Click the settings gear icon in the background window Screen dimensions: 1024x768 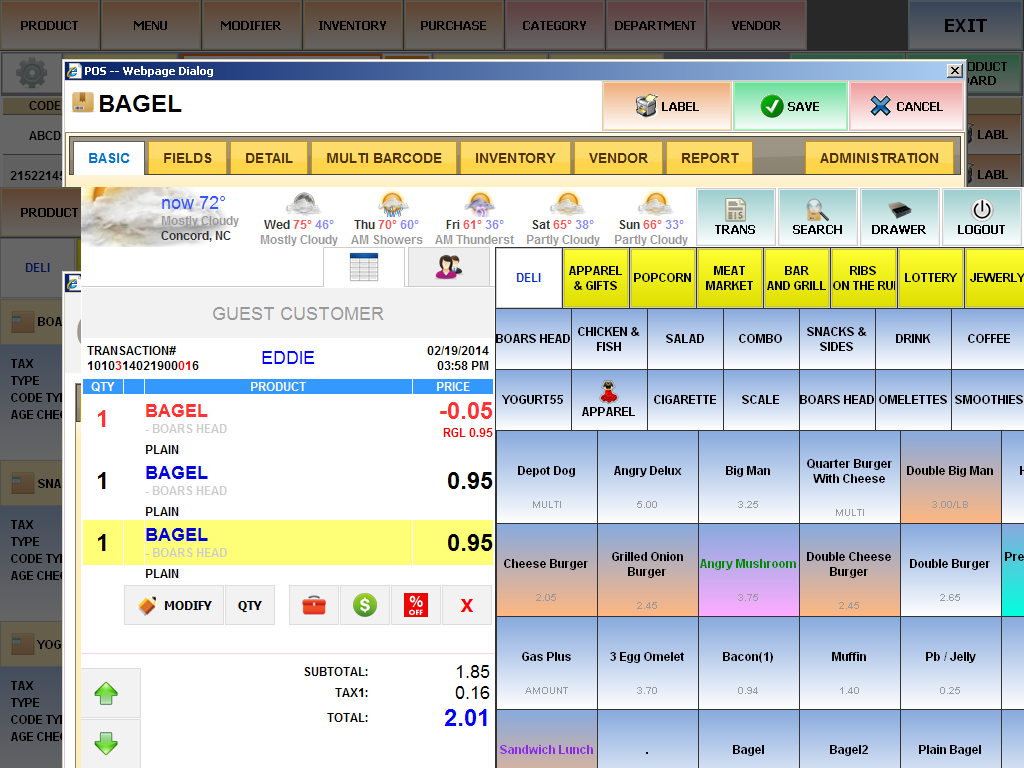[31, 72]
